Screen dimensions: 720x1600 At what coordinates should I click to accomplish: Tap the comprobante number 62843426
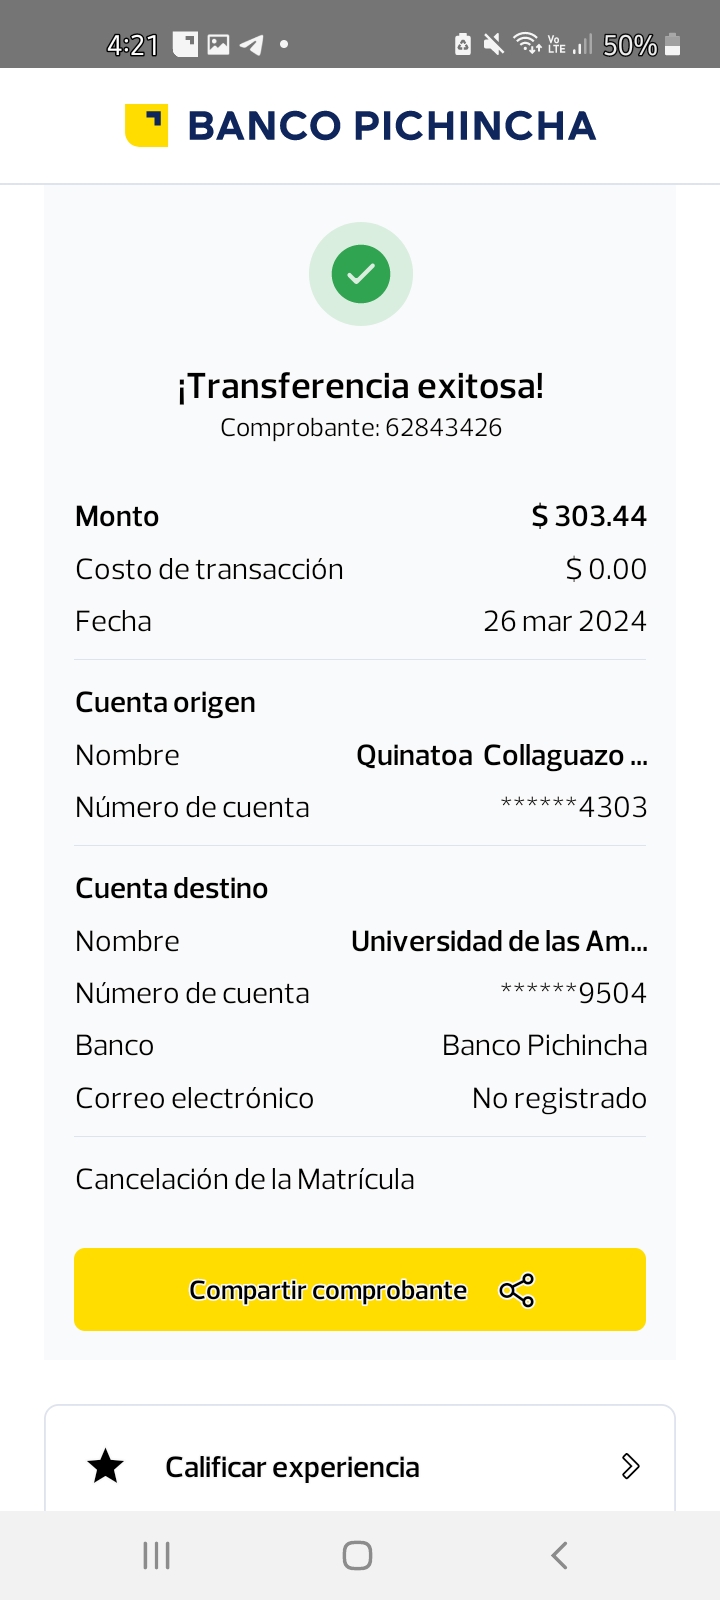(x=443, y=428)
